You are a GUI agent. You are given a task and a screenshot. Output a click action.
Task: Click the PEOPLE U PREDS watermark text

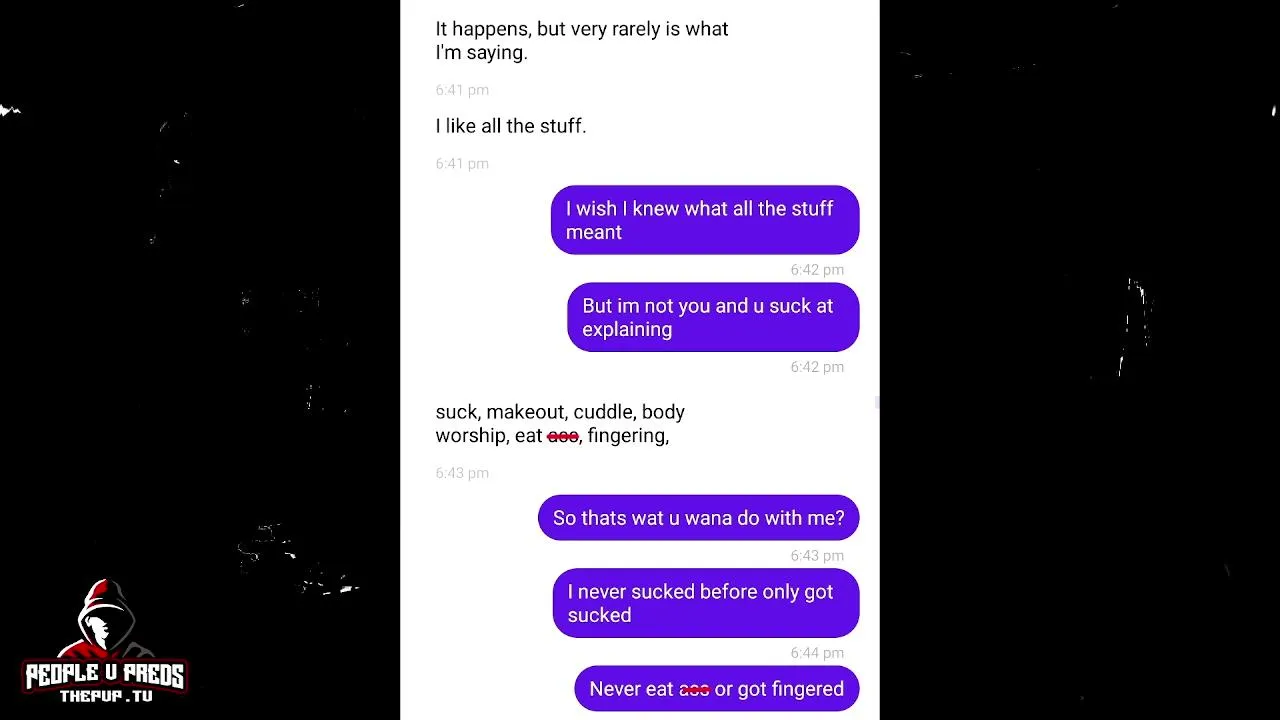(x=105, y=676)
